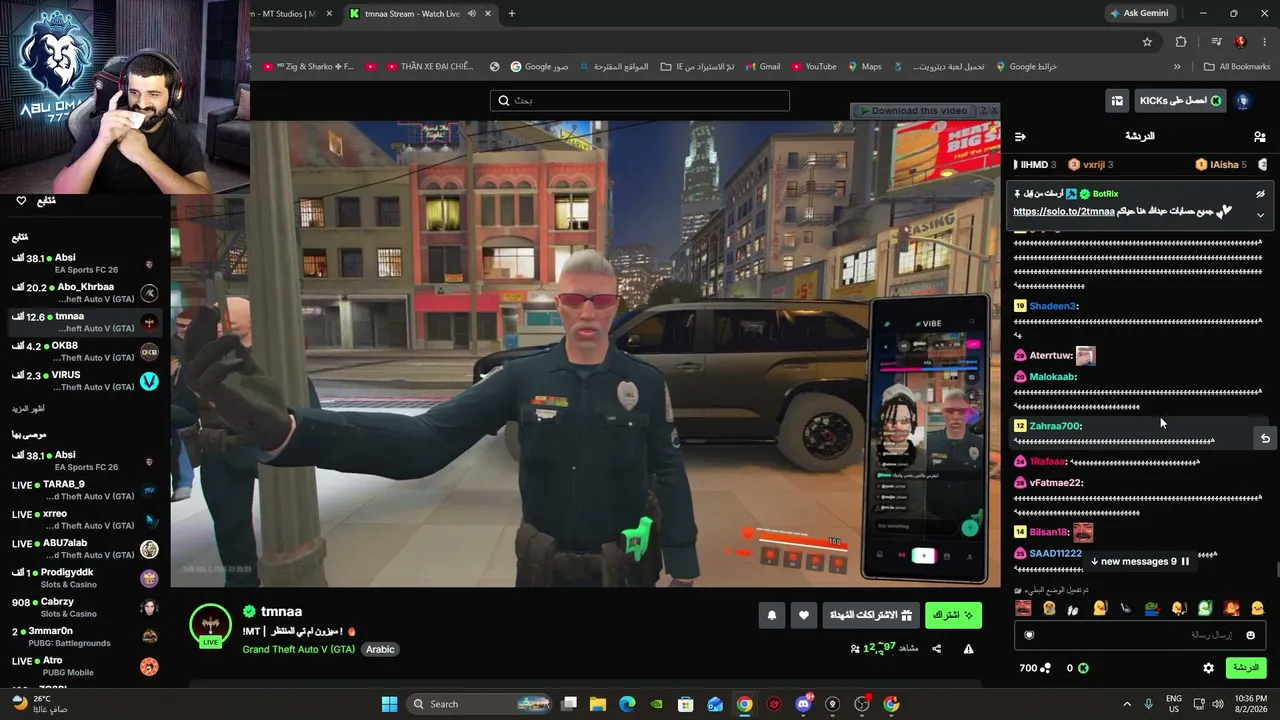Viewport: 1280px width, 720px height.
Task: Report the stream via the warning triangle
Action: pyautogui.click(x=968, y=649)
